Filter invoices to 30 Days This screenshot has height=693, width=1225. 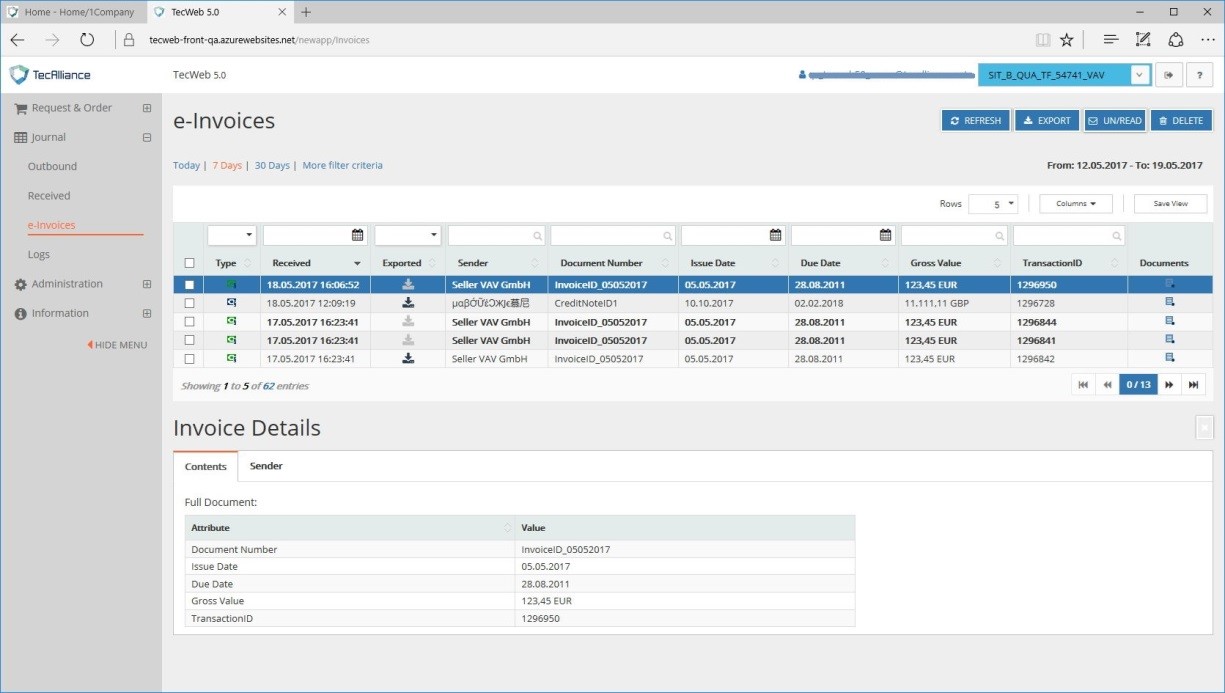tap(272, 165)
